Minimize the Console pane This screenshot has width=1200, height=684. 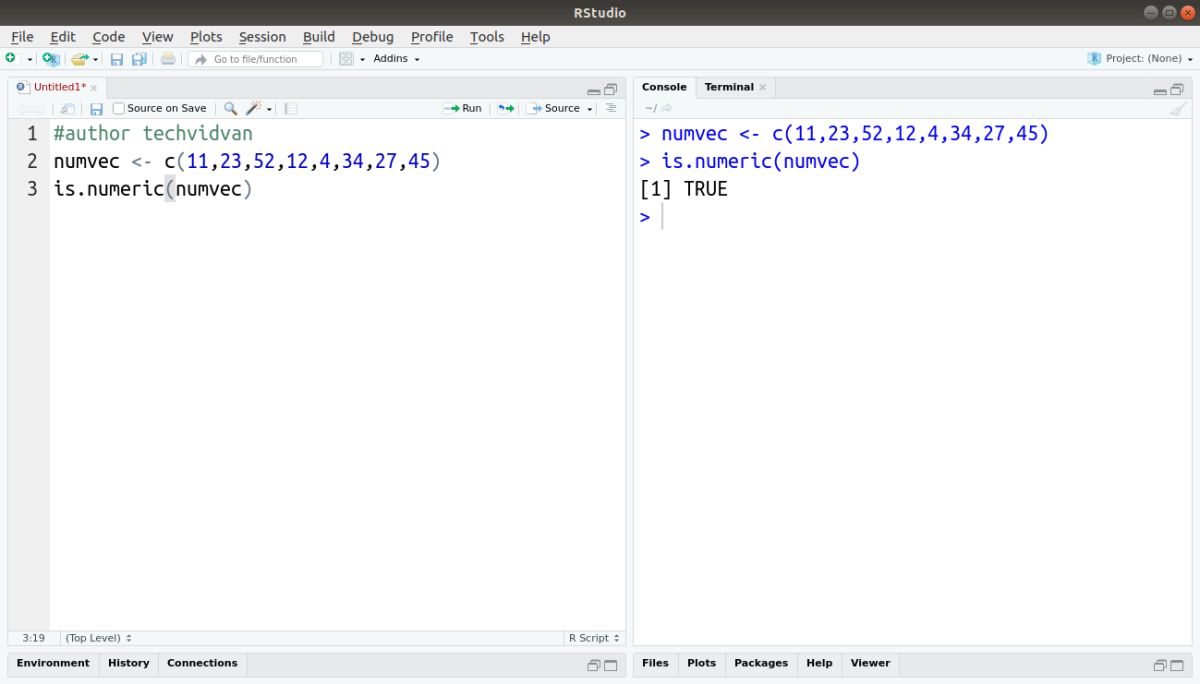(1160, 90)
